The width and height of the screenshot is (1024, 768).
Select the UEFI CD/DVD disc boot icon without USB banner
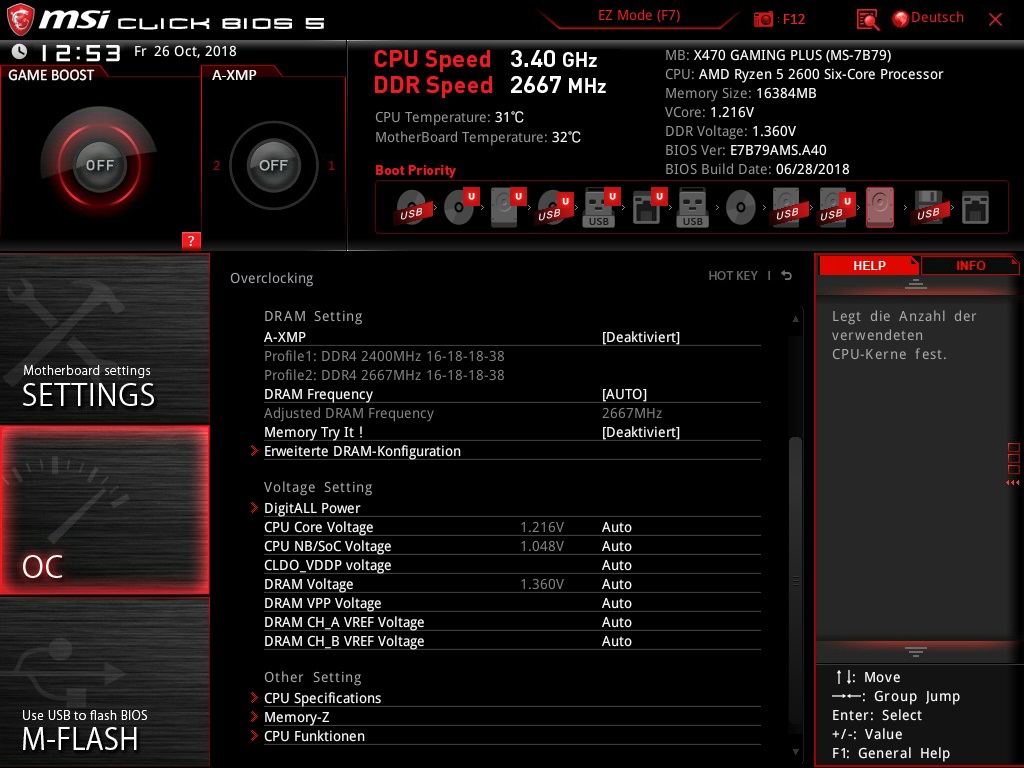coord(460,207)
